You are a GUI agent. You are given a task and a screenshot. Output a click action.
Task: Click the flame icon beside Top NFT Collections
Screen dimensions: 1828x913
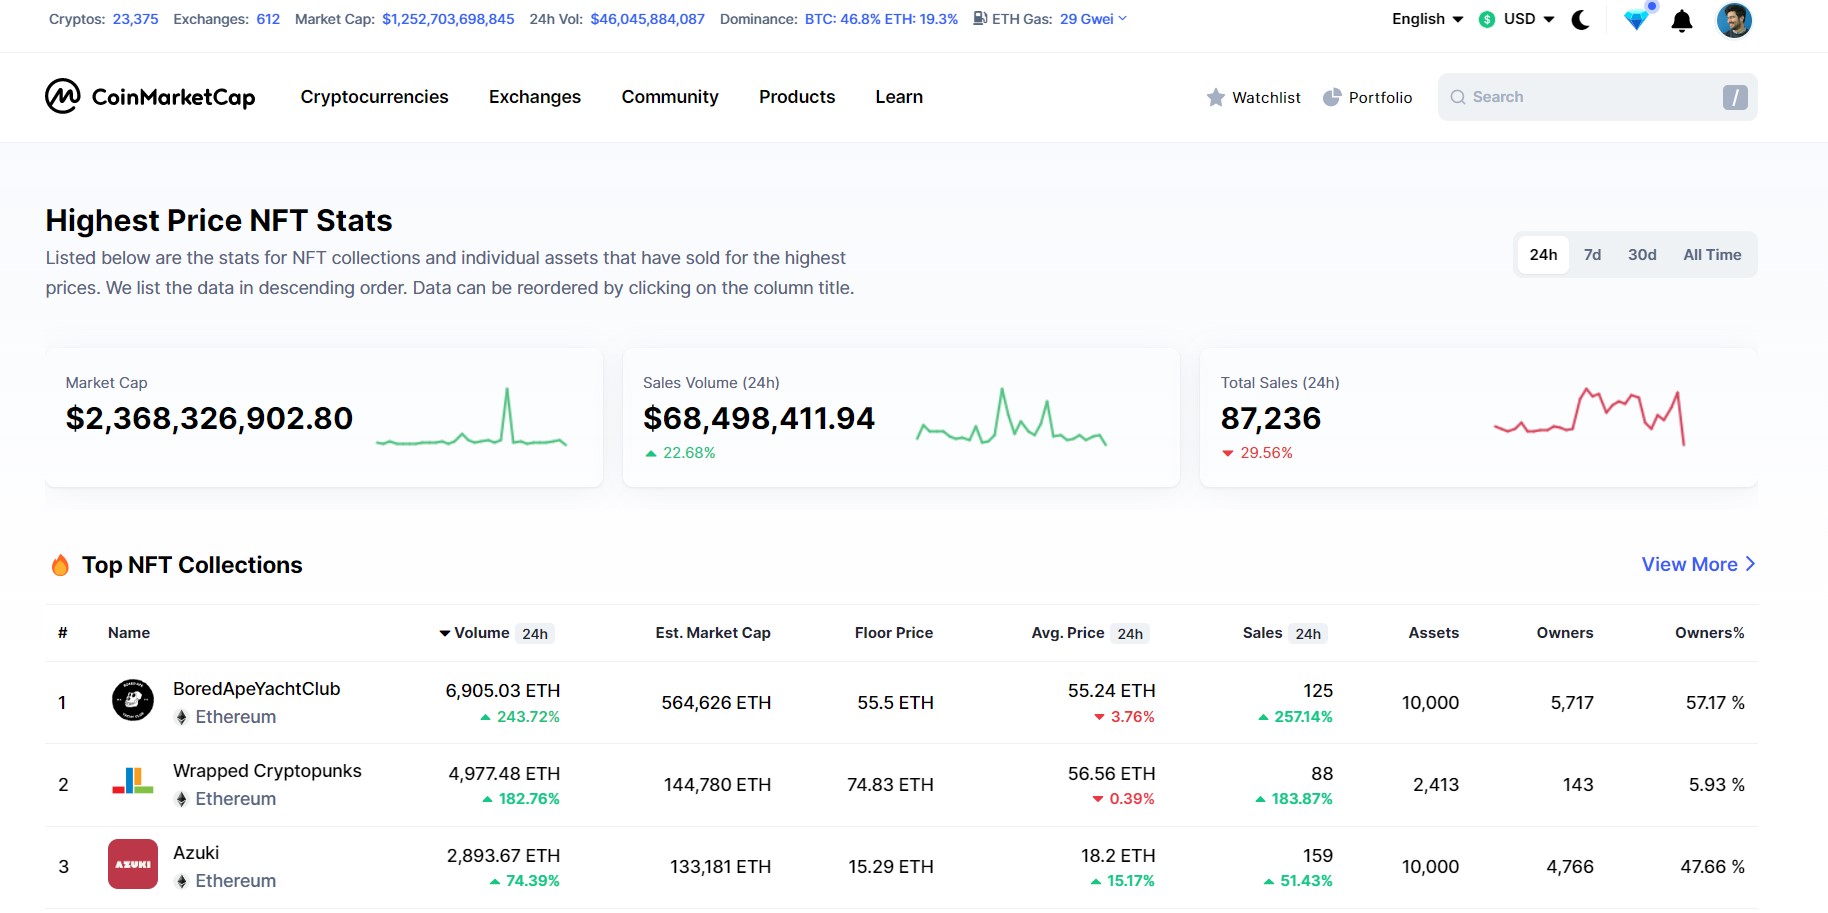[x=60, y=565]
